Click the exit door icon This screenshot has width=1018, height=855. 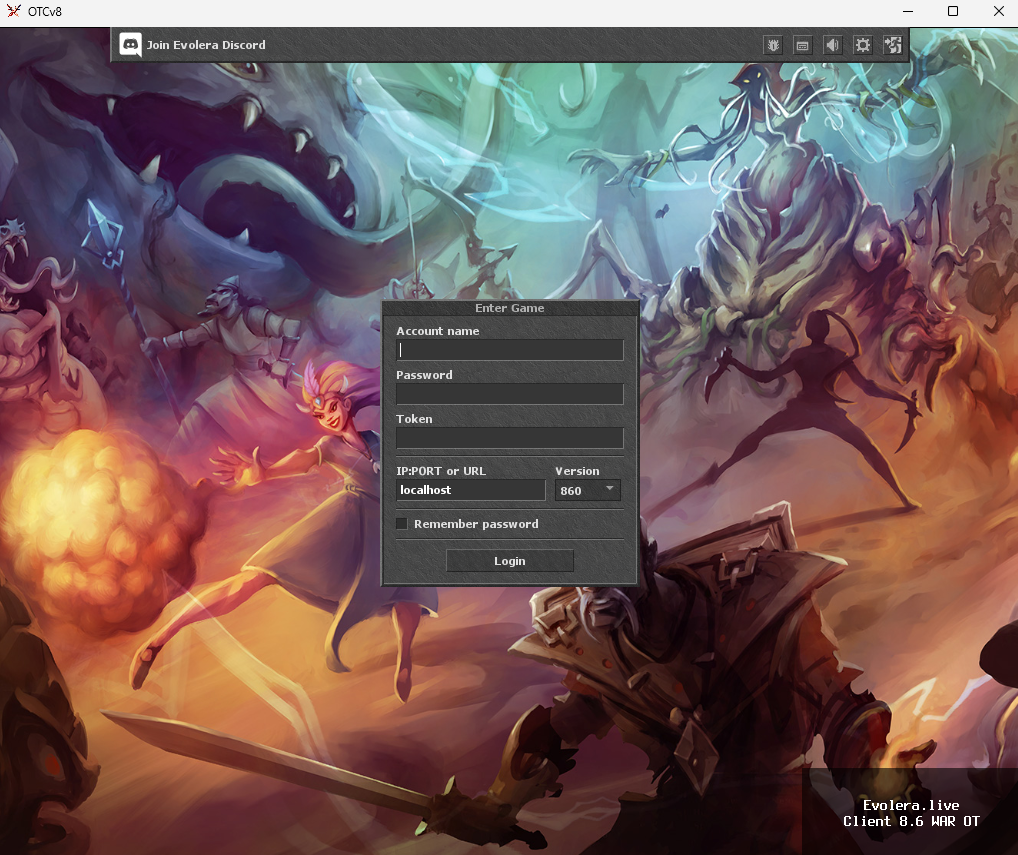(893, 45)
